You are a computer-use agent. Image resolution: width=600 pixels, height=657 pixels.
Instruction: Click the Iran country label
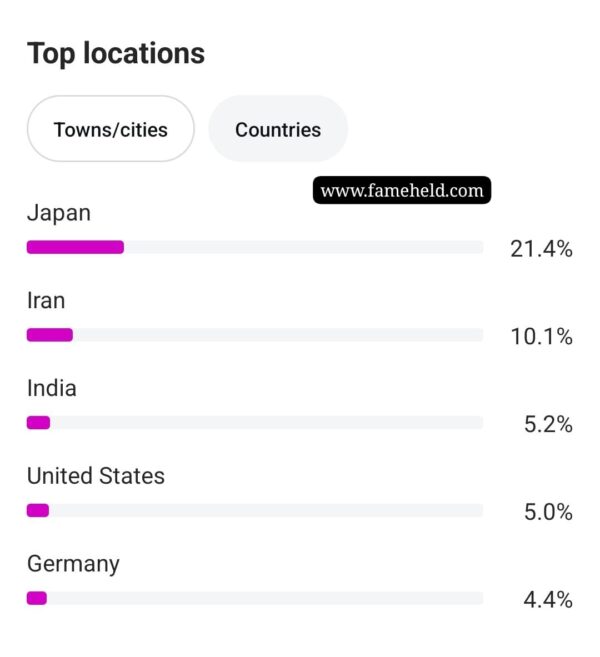tap(46, 300)
